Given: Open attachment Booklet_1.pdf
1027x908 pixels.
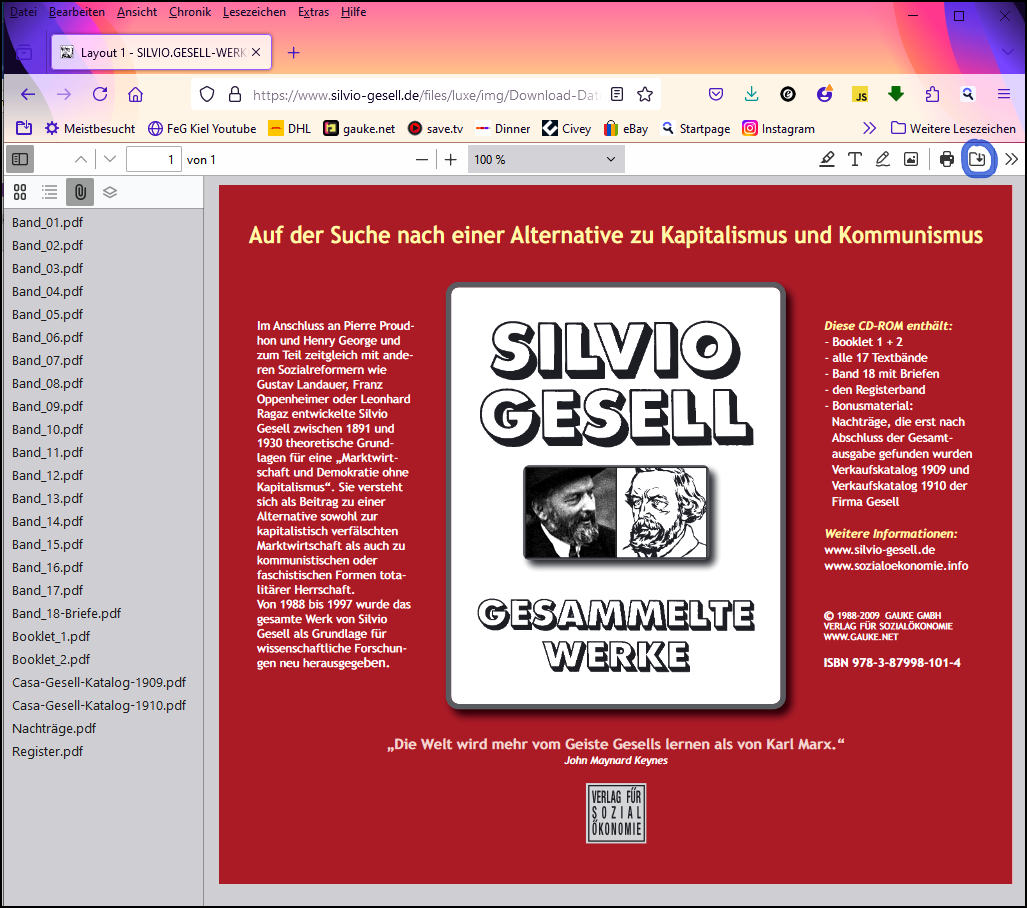Looking at the screenshot, I should click(x=51, y=637).
